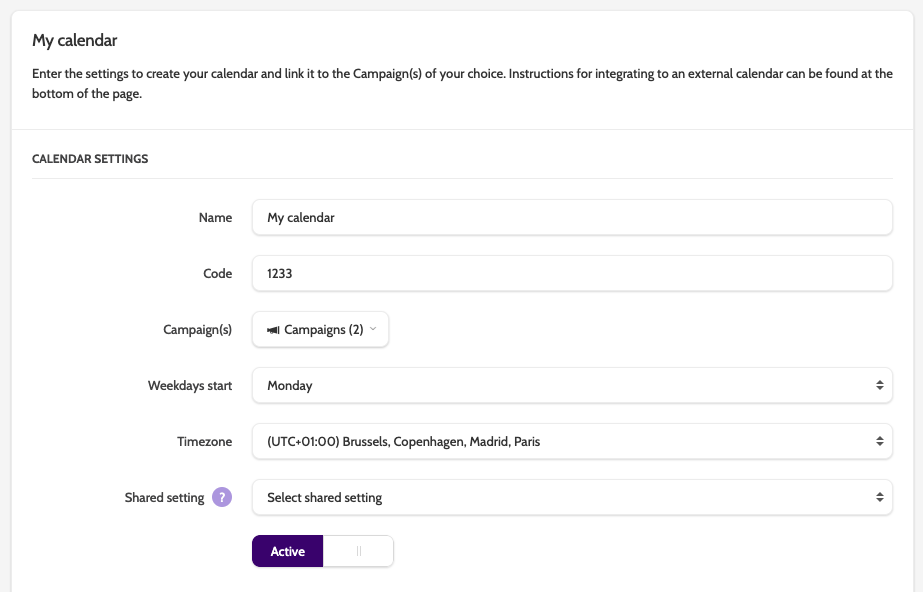The width and height of the screenshot is (923, 592).
Task: Open the Select shared setting dropdown
Action: pos(572,497)
